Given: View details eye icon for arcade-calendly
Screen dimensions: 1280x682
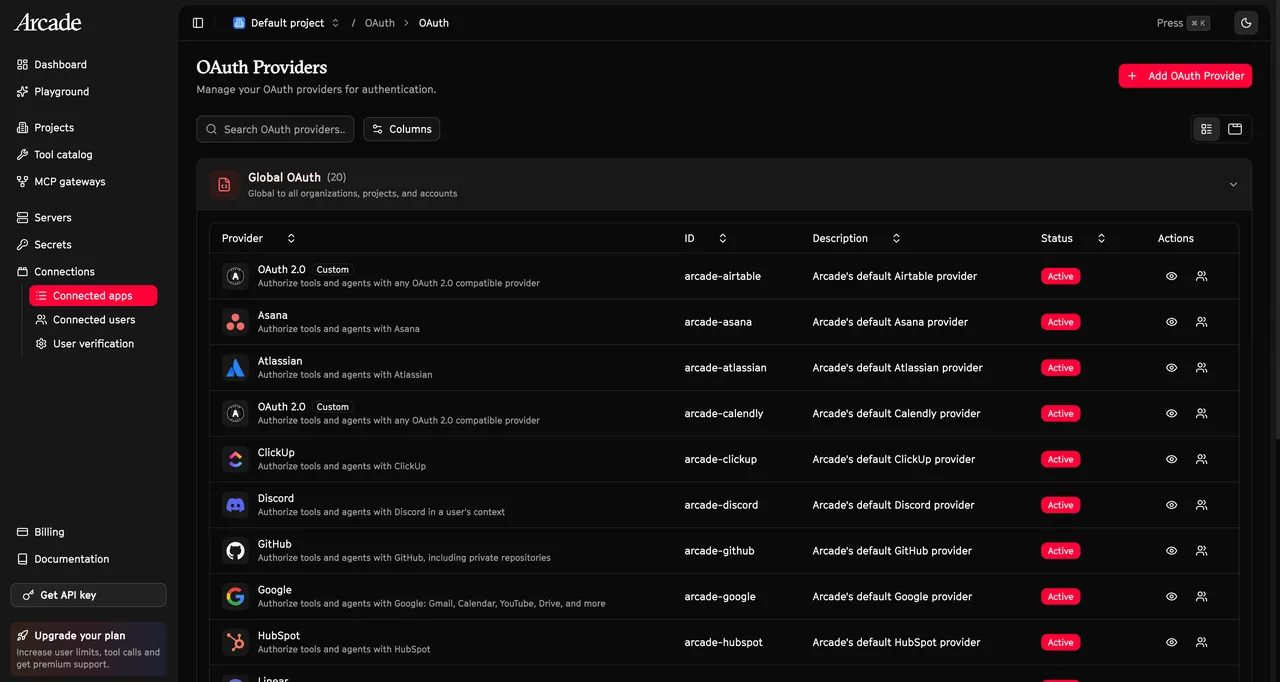Looking at the screenshot, I should click(1172, 414).
